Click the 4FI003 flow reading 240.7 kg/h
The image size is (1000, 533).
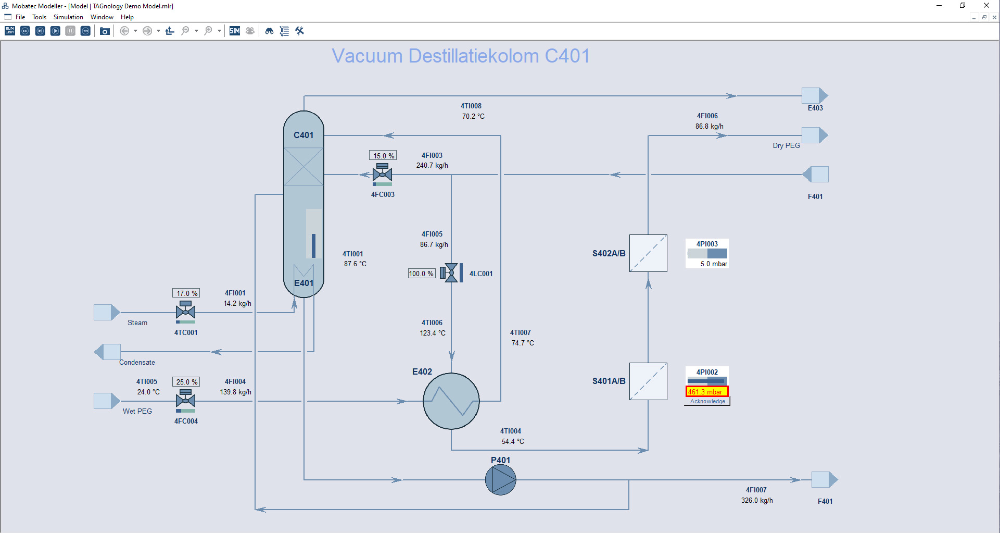(x=432, y=166)
